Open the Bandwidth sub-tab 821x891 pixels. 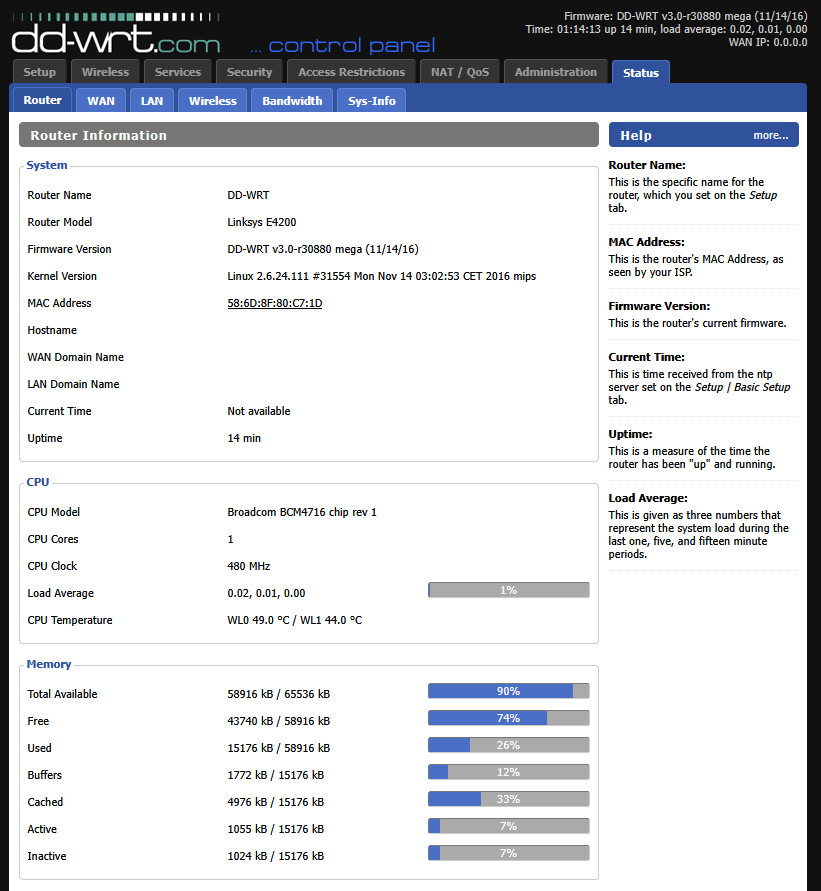pyautogui.click(x=292, y=101)
